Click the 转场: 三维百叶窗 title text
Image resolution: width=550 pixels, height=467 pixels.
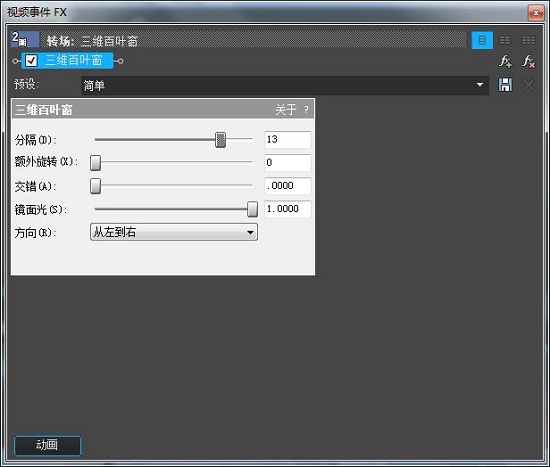92,41
